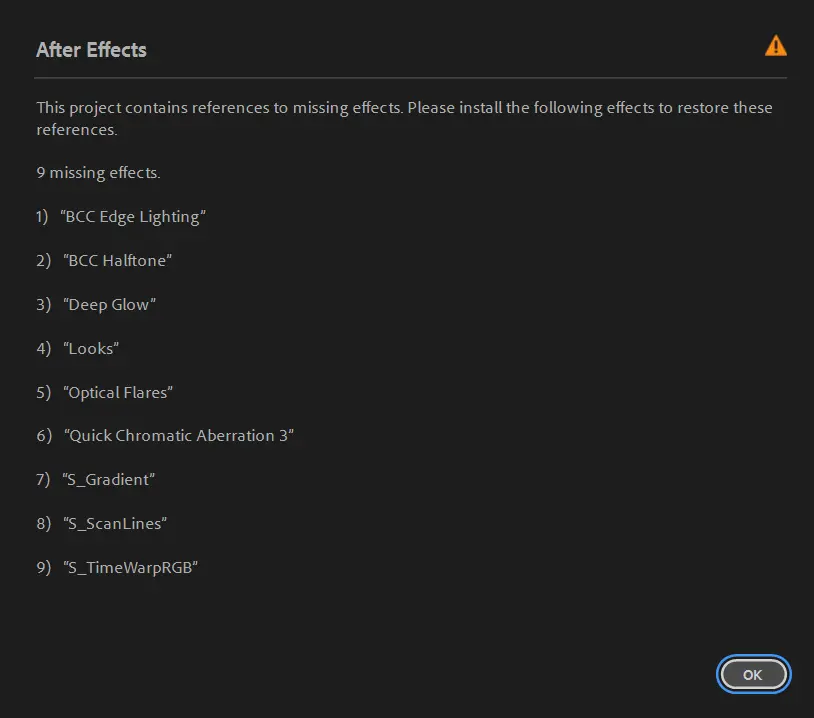Select the "S_Gradient" effect name

point(109,480)
